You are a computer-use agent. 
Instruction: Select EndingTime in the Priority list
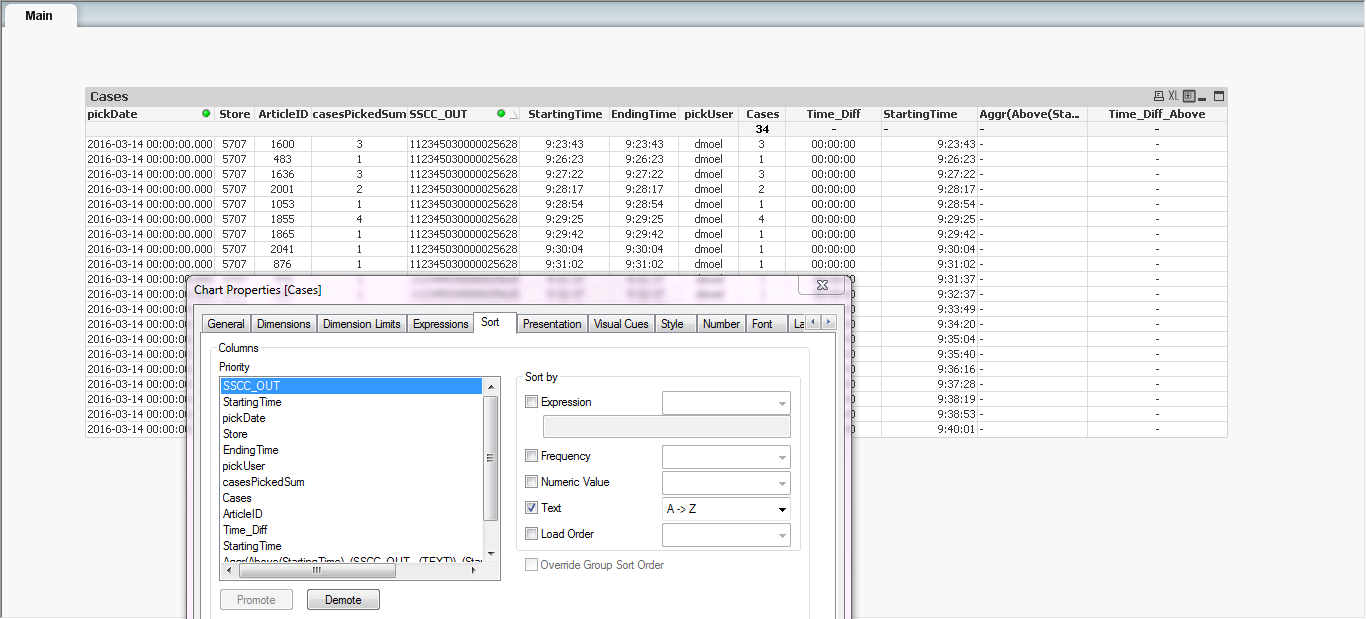251,450
